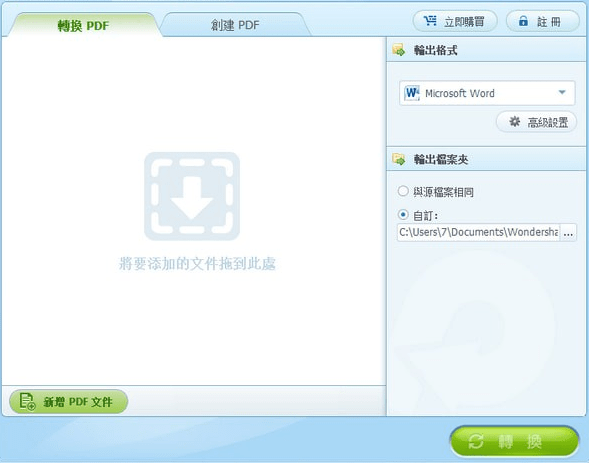Select the 與源檔案相同 radio option
This screenshot has width=589, height=463.
403,191
